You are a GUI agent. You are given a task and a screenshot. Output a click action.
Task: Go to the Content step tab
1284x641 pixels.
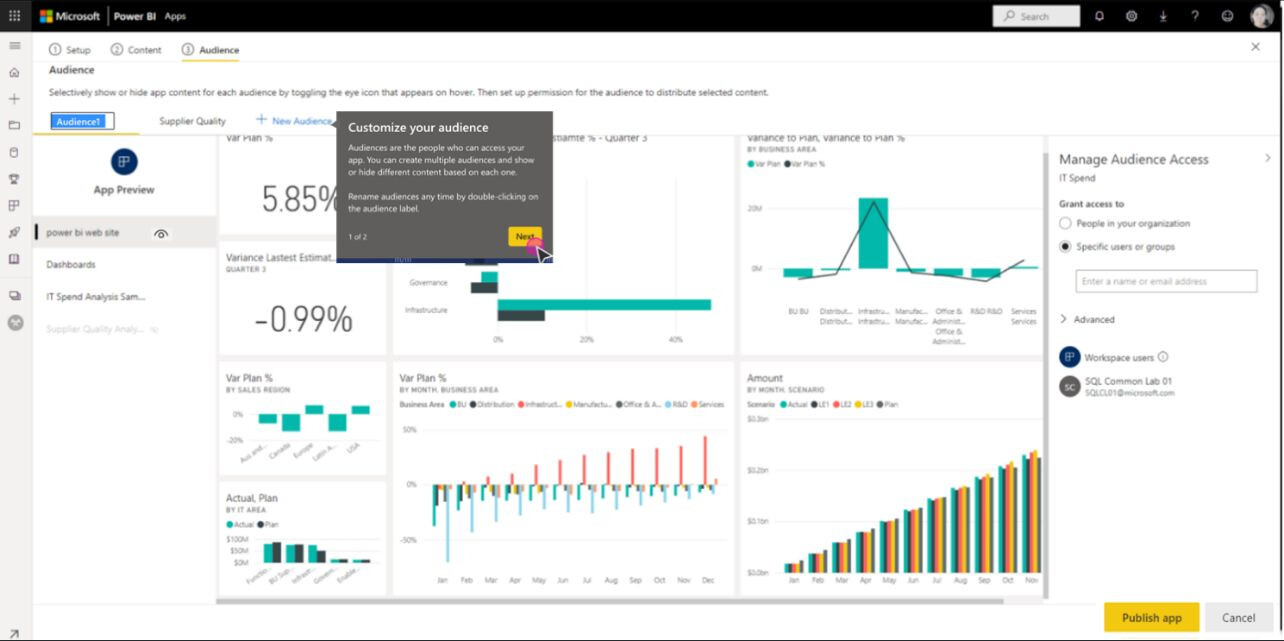click(136, 50)
